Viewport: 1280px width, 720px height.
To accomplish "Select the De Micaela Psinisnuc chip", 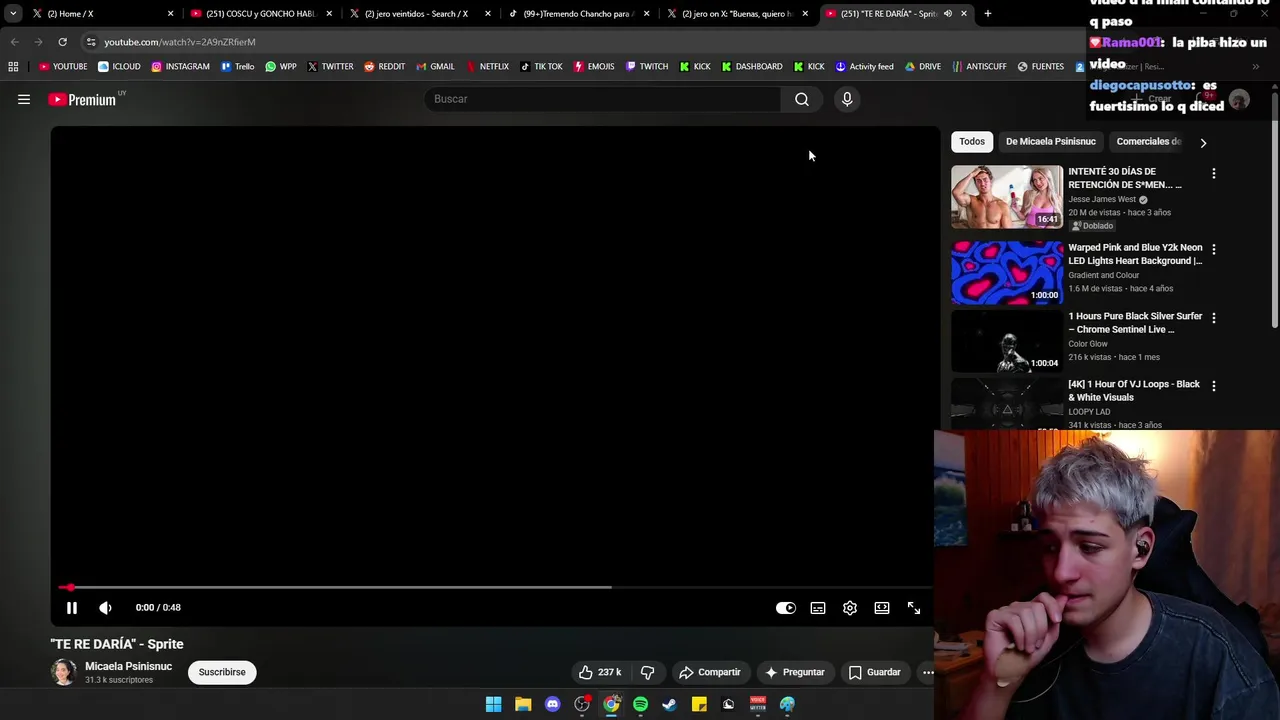I will [x=1050, y=141].
